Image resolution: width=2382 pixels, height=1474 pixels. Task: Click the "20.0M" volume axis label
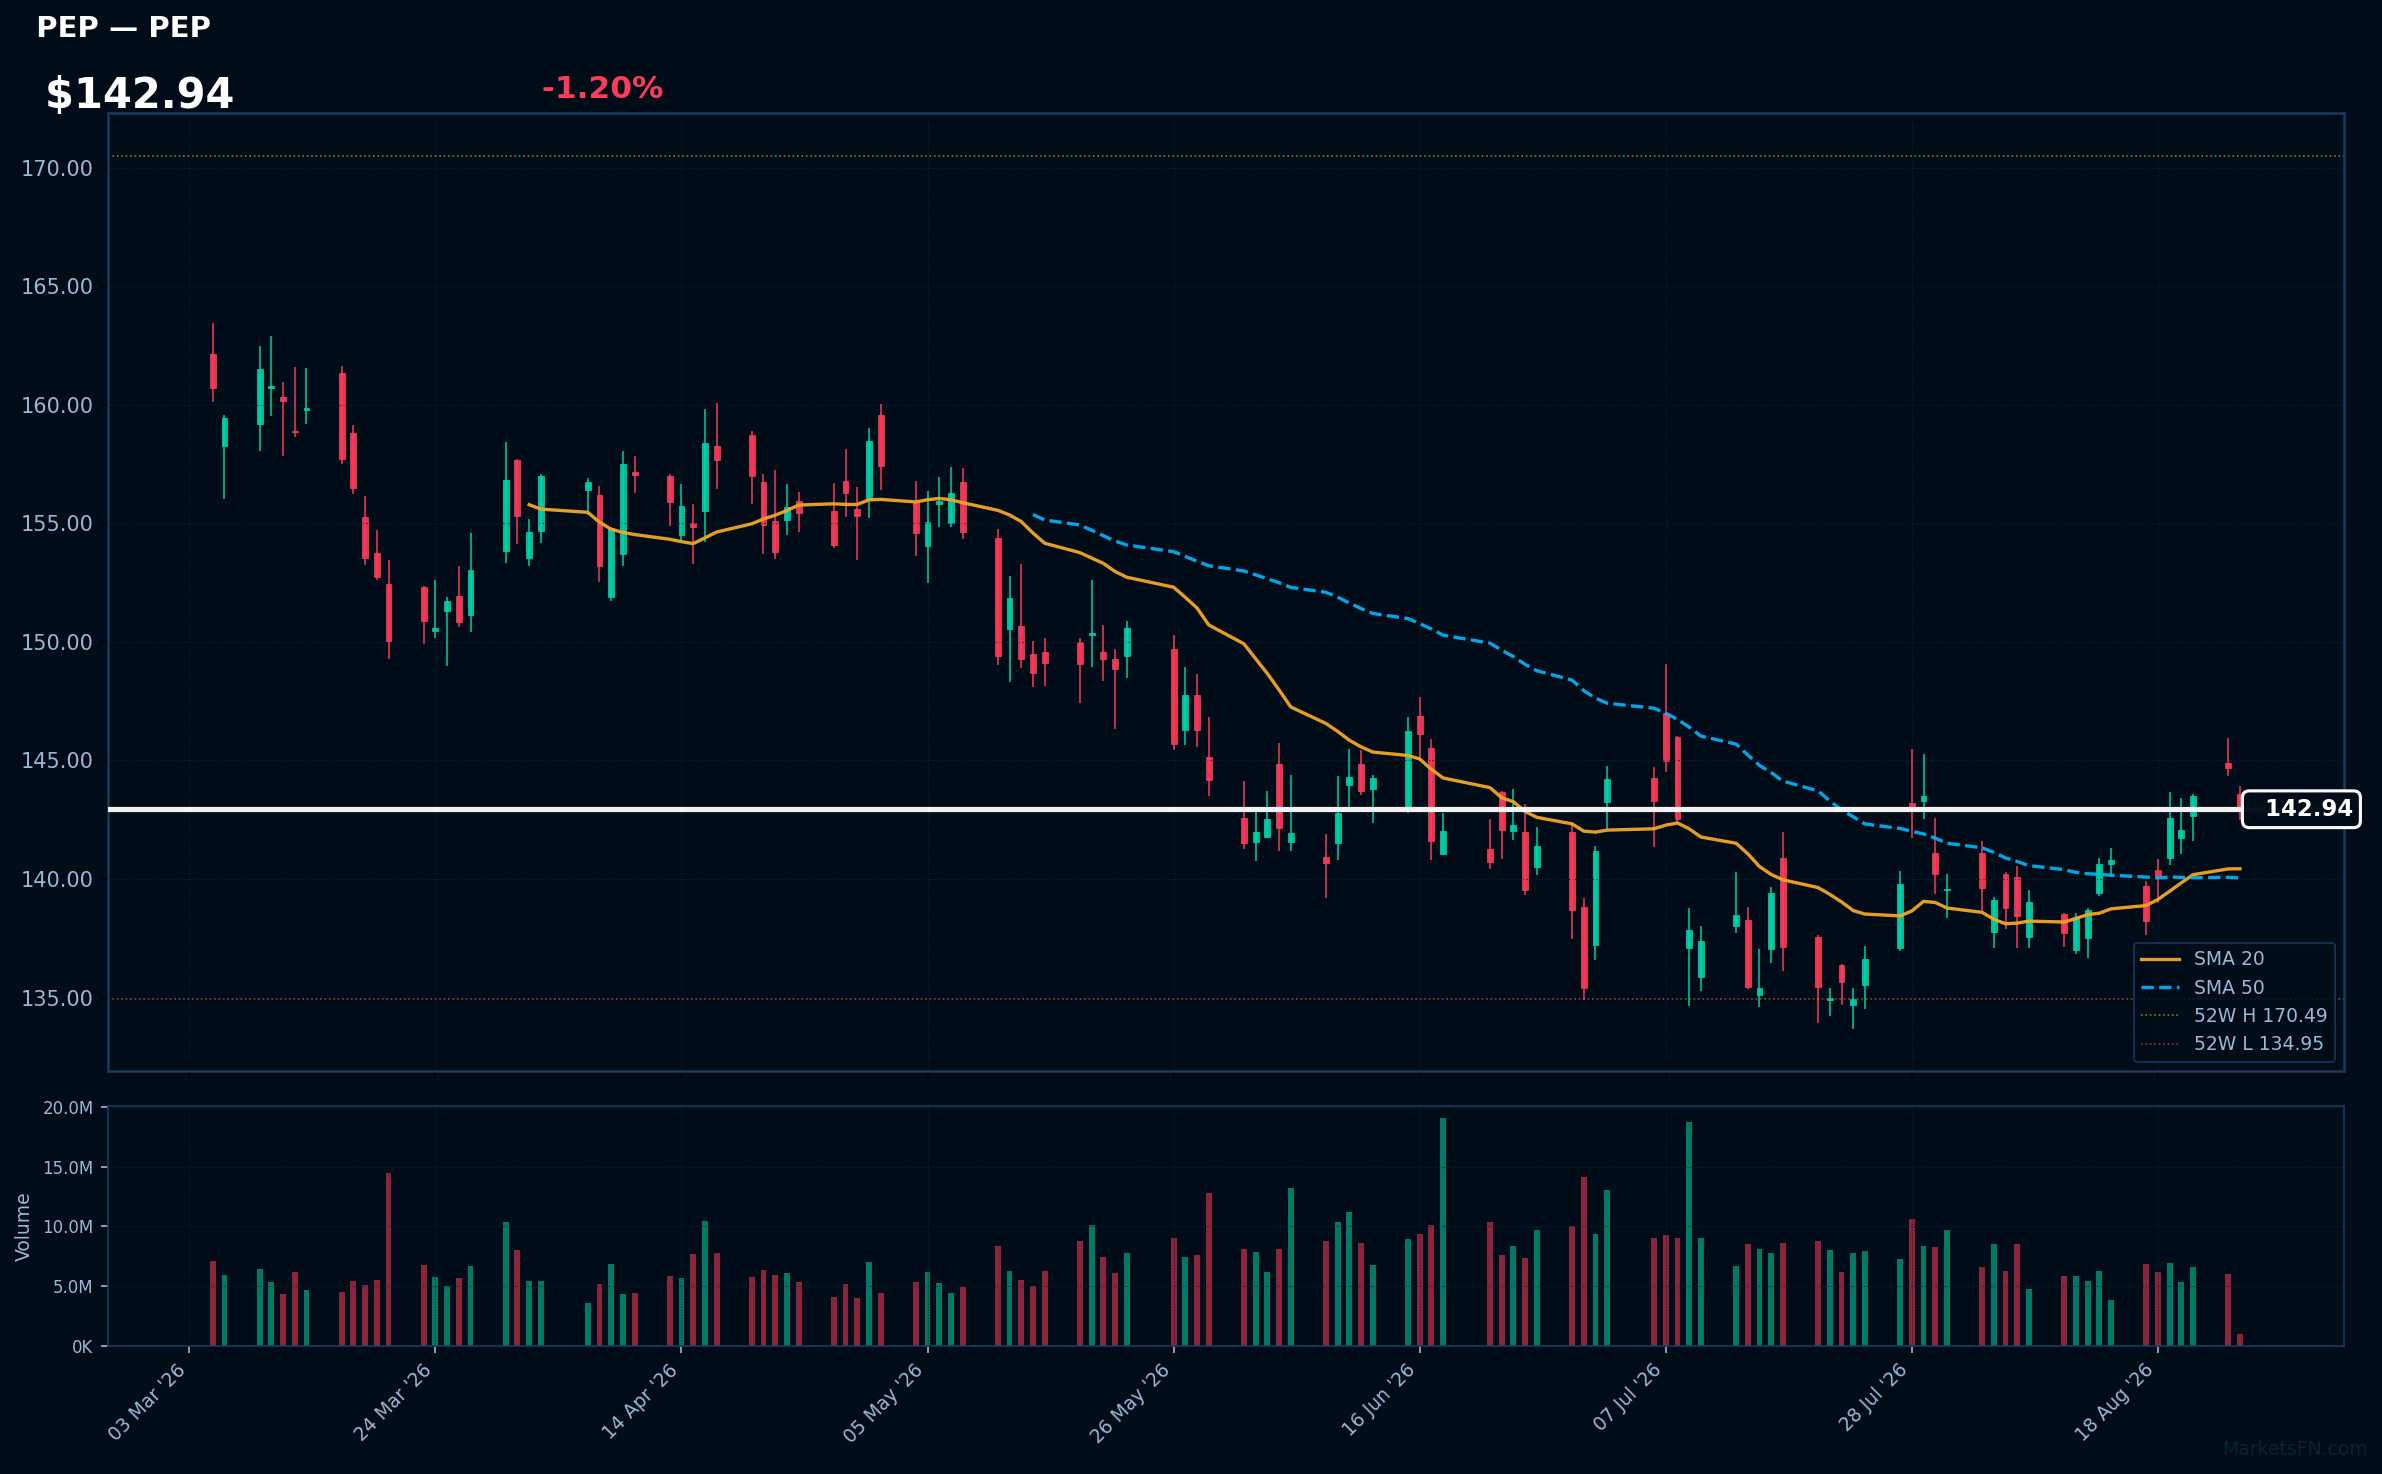(x=68, y=1108)
